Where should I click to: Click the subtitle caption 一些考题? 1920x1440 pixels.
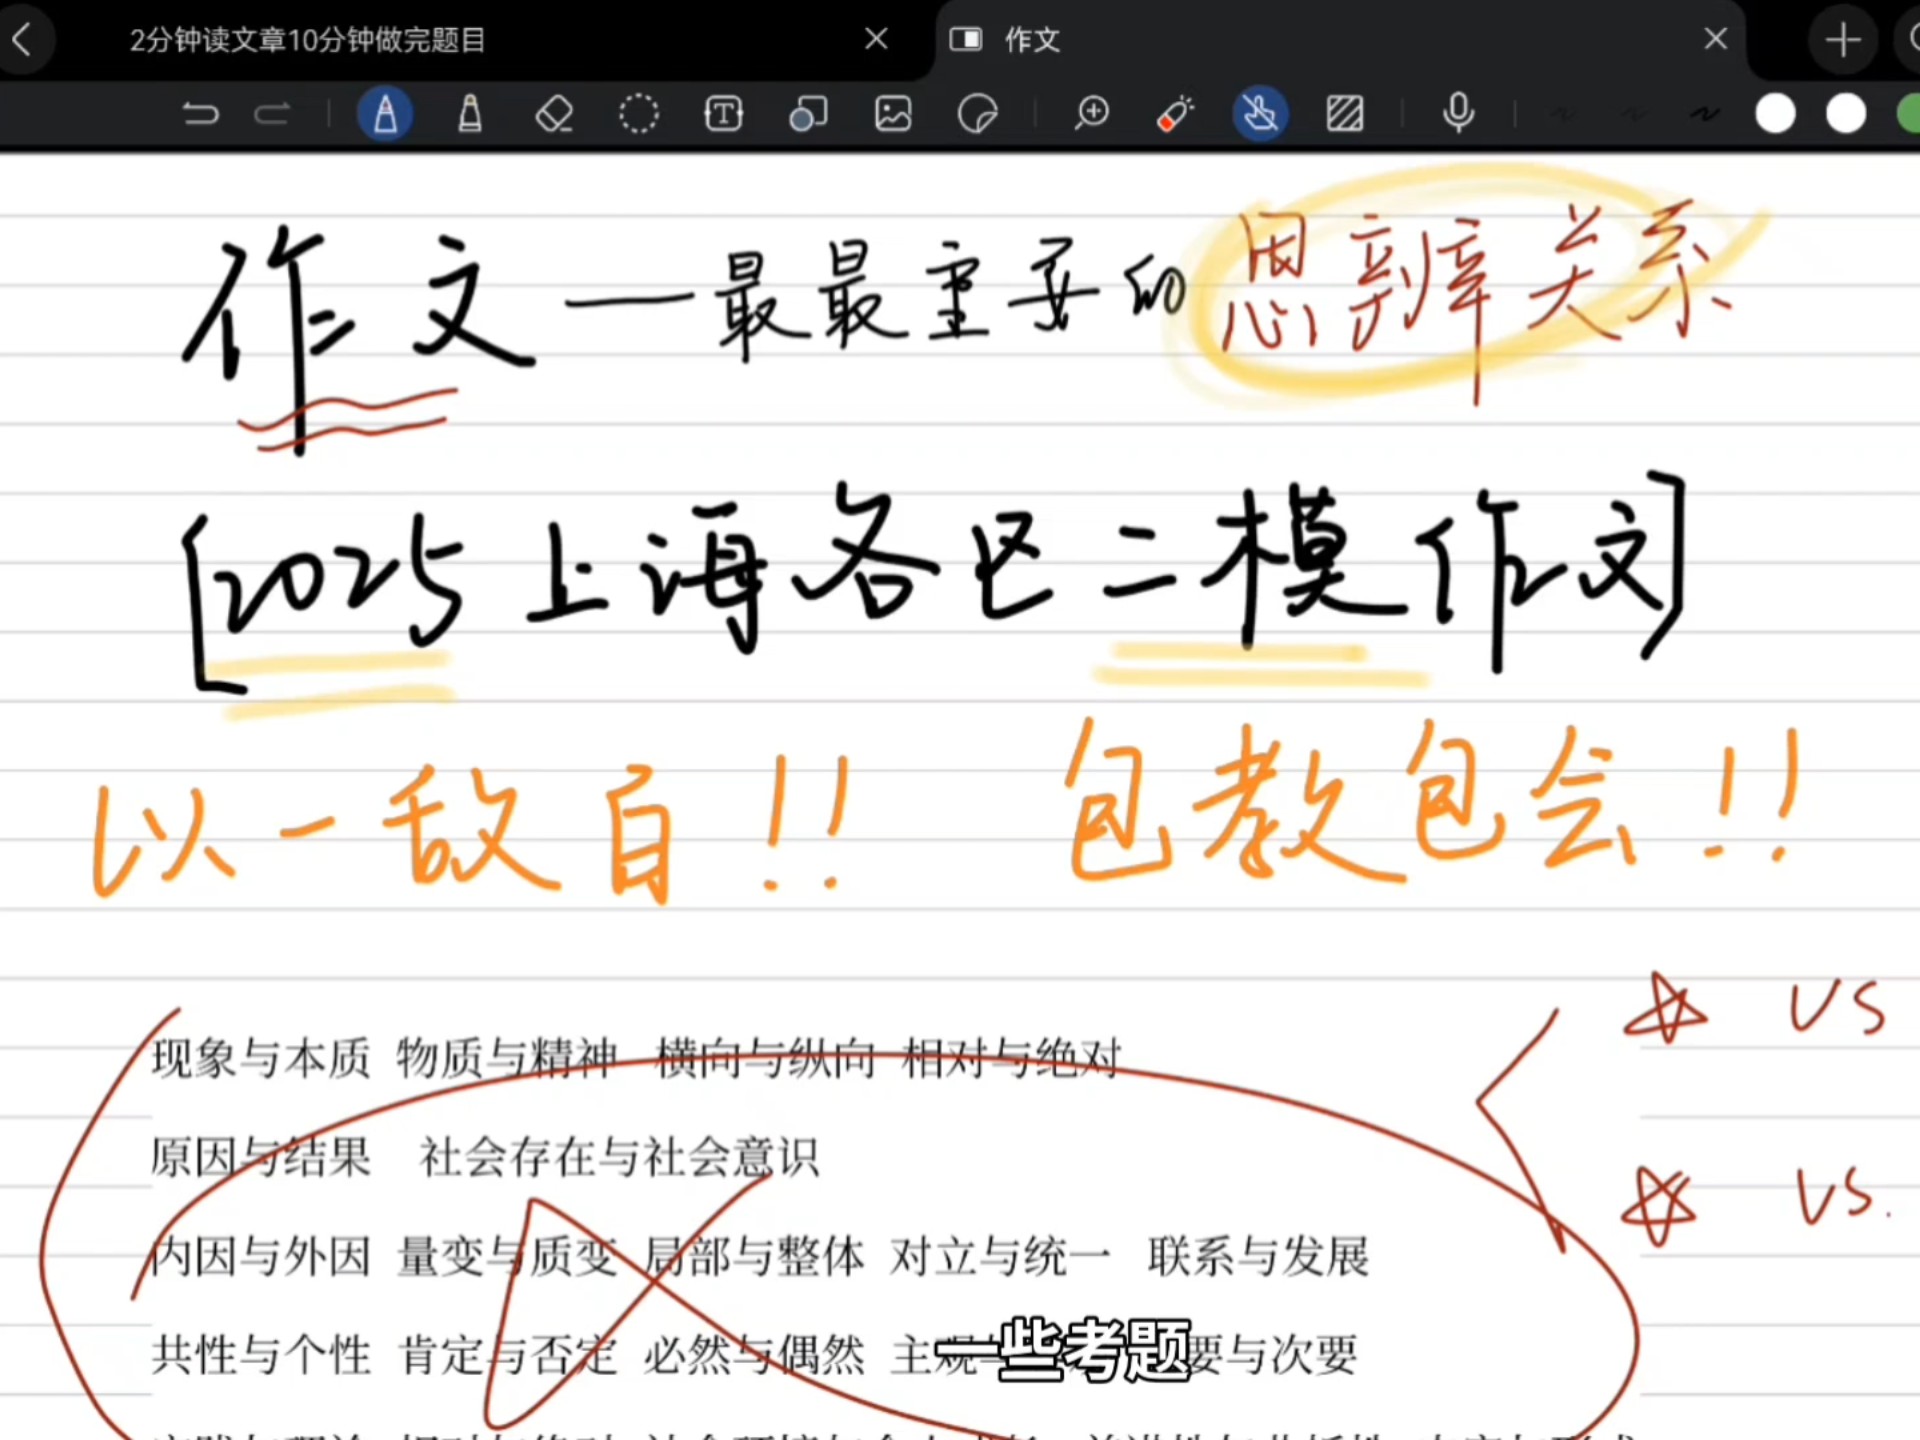1063,1350
